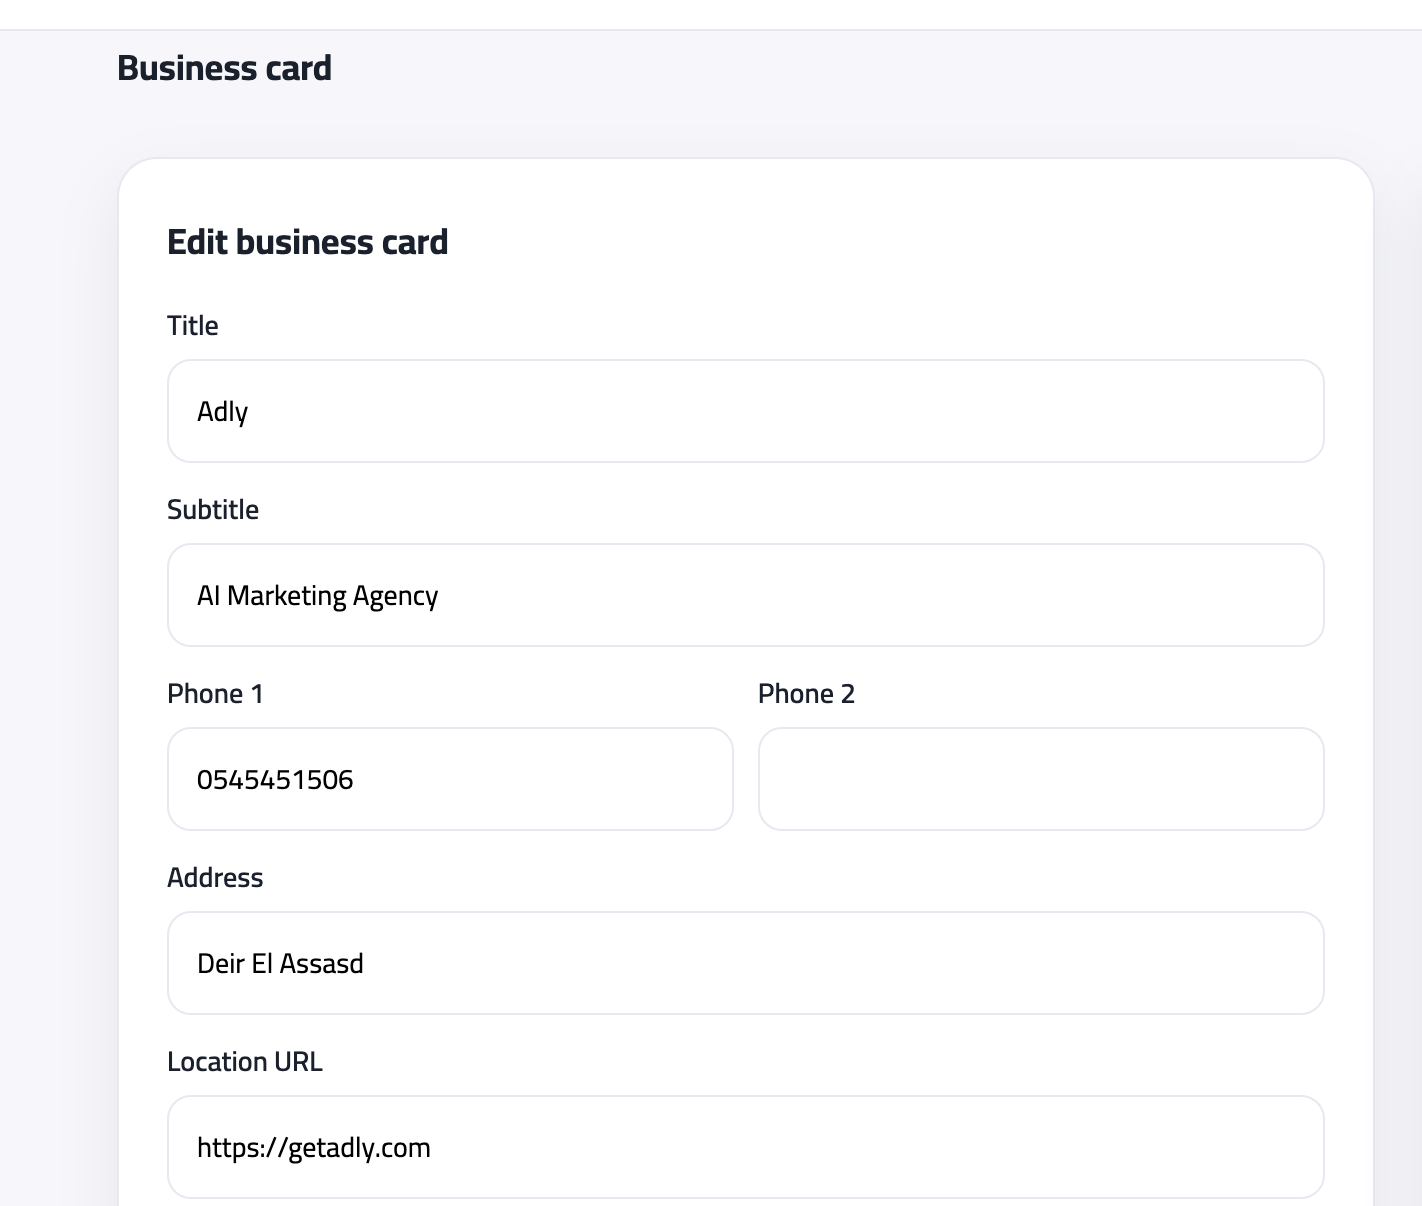
Task: Click inside the rounded Phone 2 border
Action: tap(1040, 779)
